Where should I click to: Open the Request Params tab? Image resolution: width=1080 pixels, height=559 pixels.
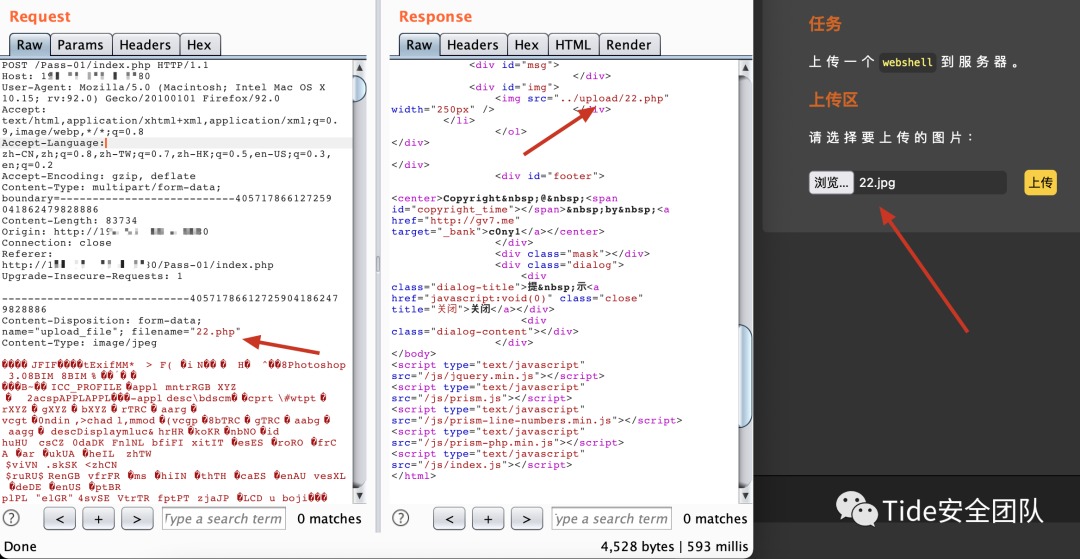(81, 45)
